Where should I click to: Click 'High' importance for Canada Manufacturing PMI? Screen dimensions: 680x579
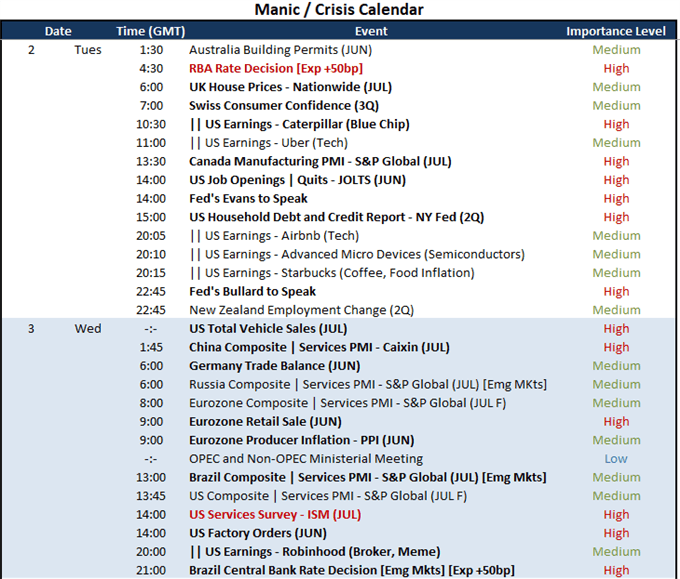(x=616, y=162)
